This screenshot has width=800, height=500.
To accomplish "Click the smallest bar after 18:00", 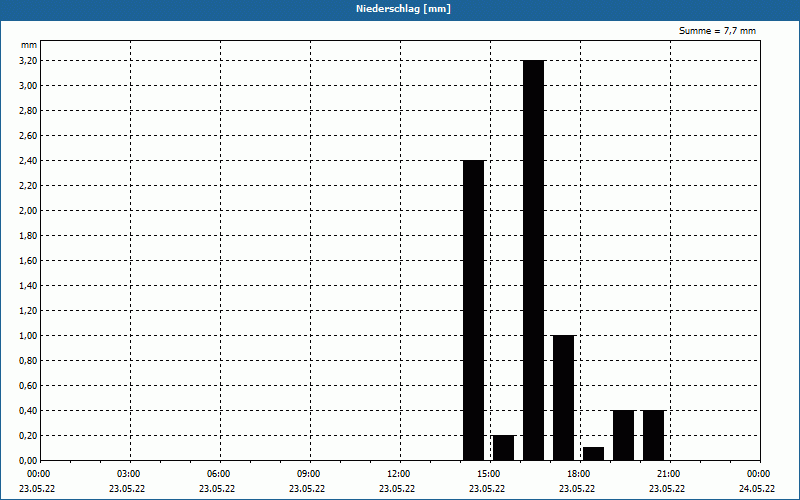I will (593, 454).
